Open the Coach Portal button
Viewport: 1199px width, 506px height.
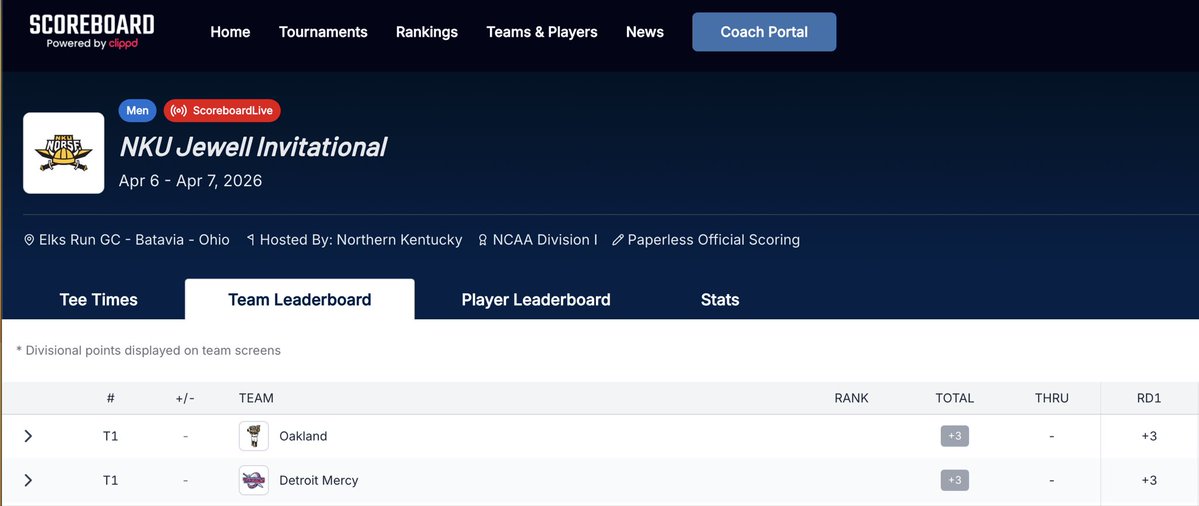click(x=764, y=32)
